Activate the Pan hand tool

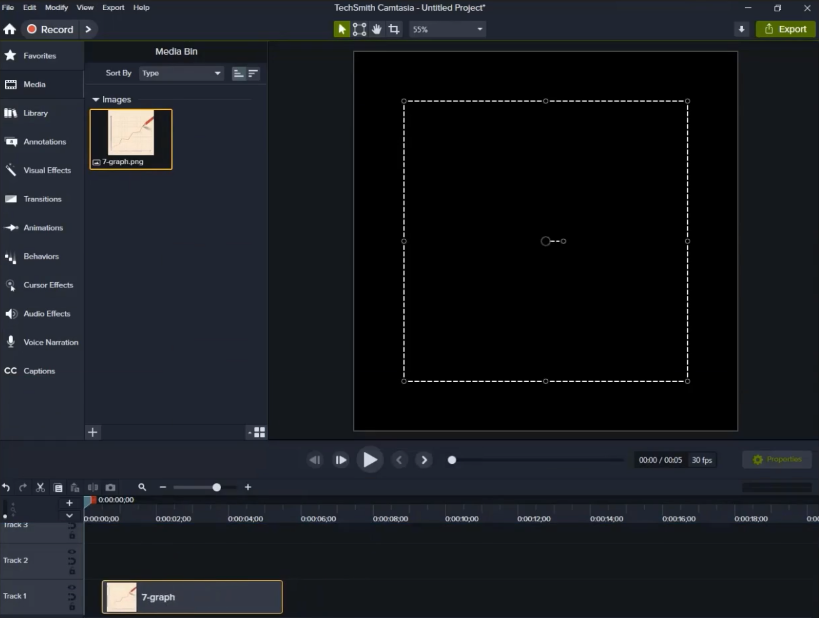coord(377,29)
